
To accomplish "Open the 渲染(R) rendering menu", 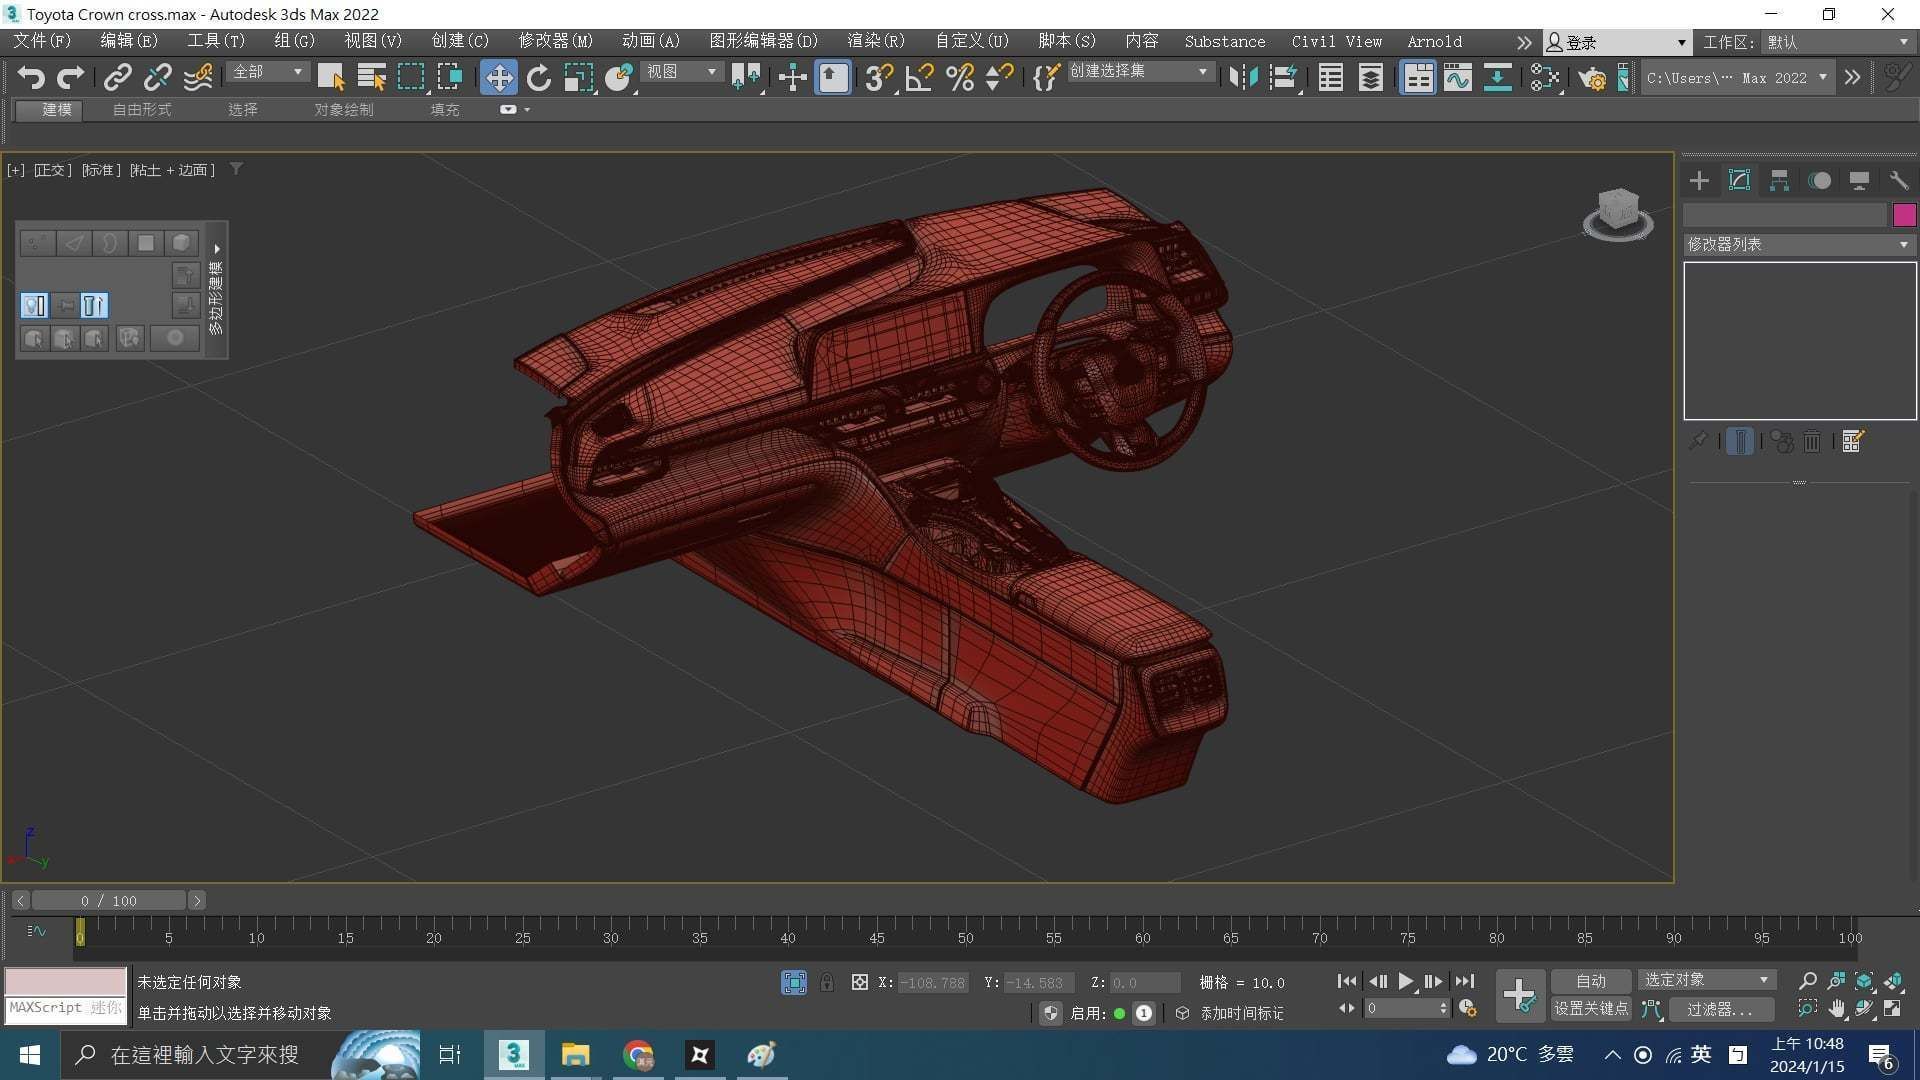I will click(x=875, y=41).
